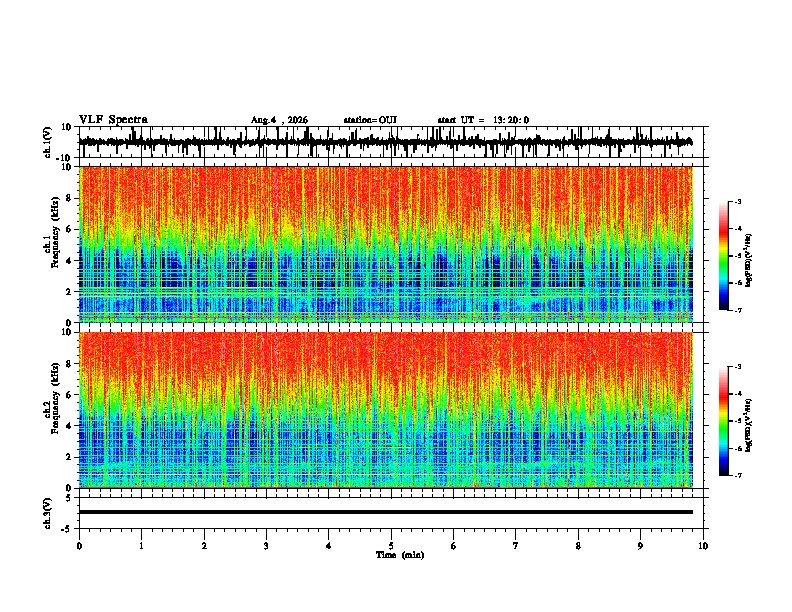Click the "1" tick on time axis
Viewport: 792px width, 612px height.
pos(141,546)
